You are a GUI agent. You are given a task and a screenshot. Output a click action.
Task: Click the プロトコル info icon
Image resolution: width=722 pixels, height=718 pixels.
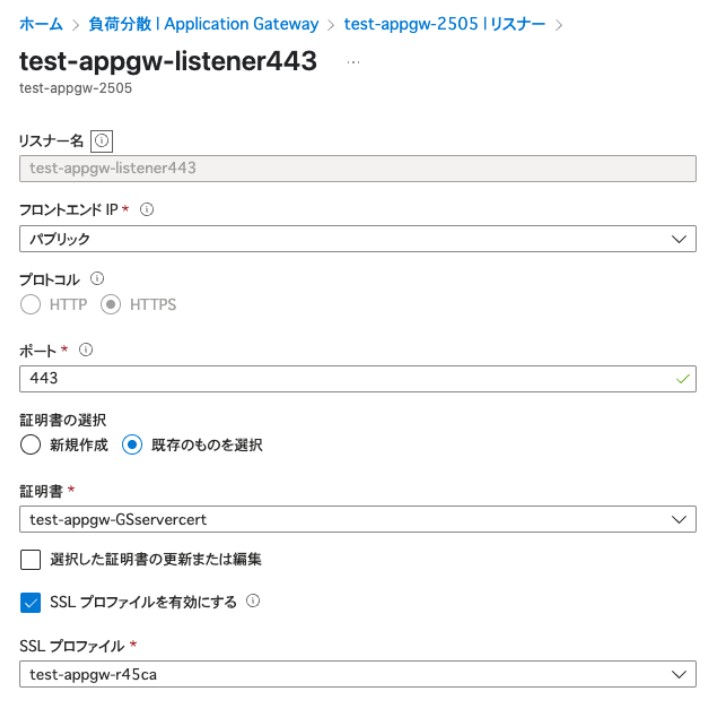click(97, 279)
